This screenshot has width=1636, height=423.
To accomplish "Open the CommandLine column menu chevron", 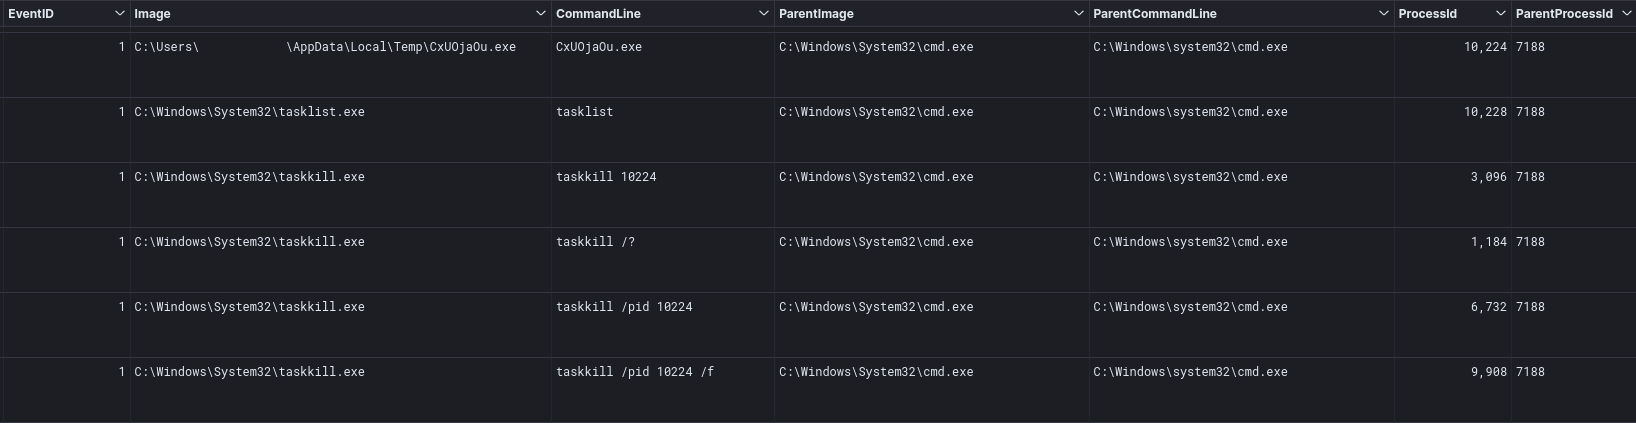I will tap(764, 14).
